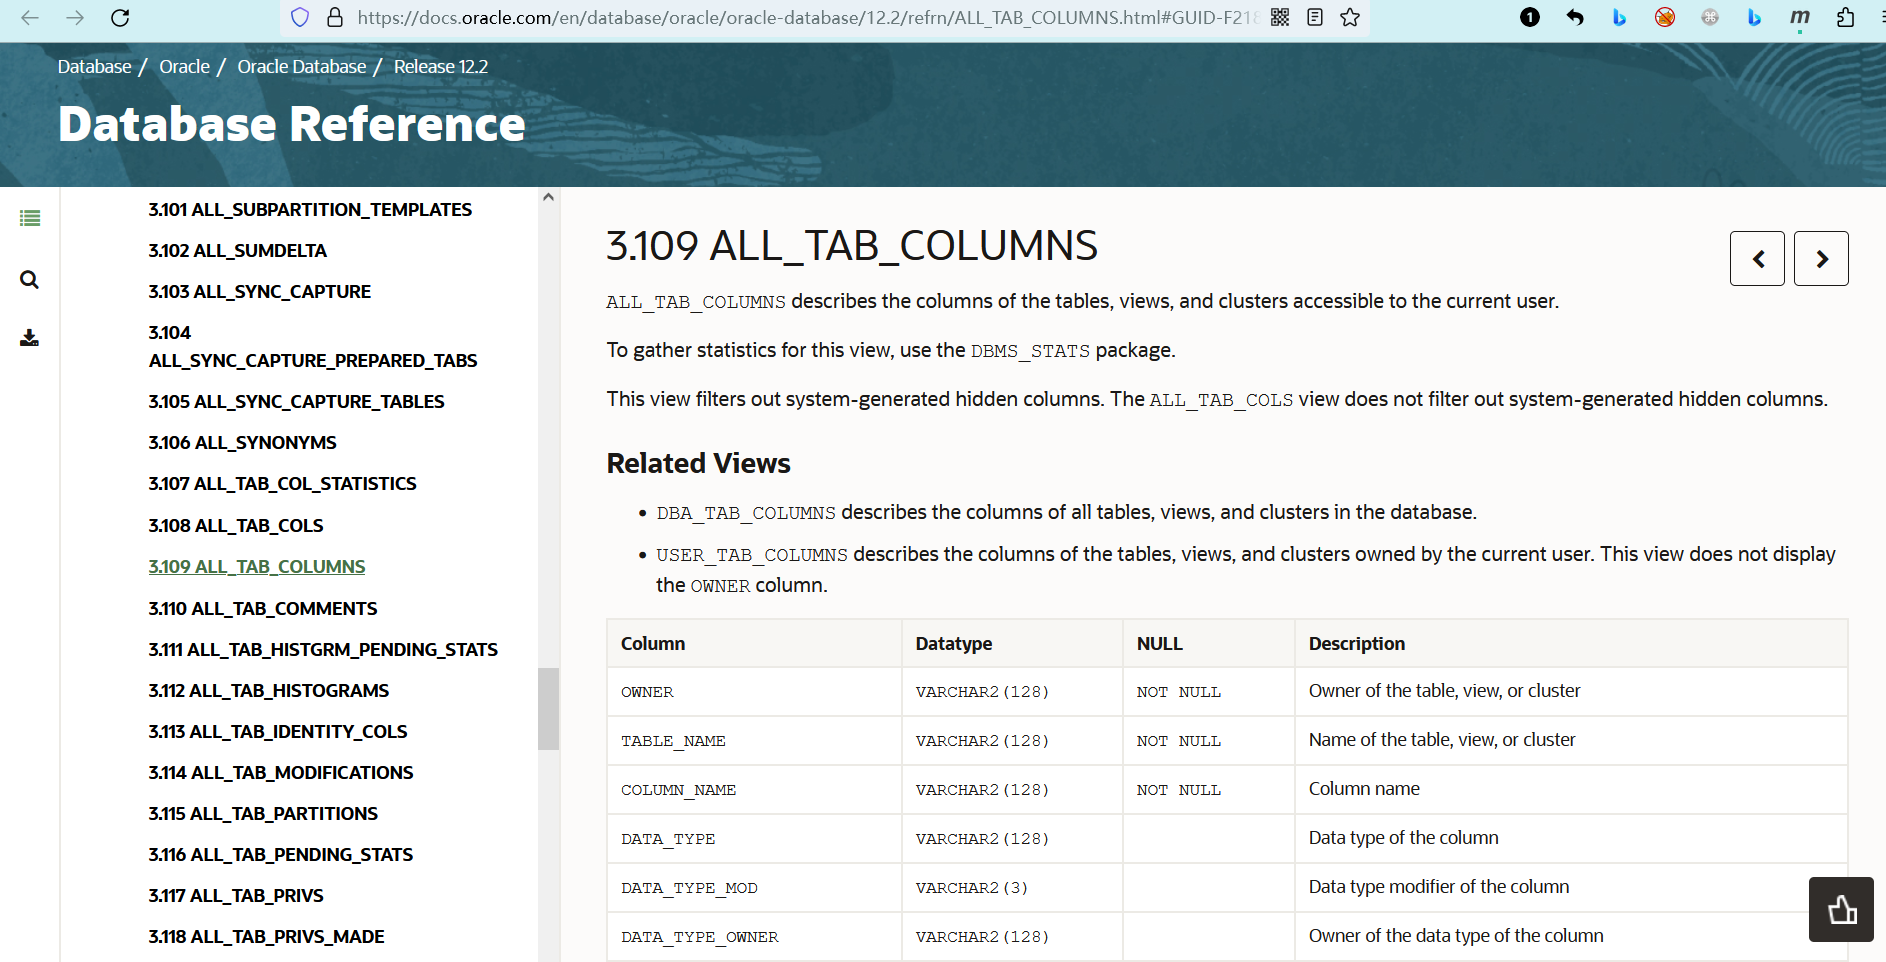Click the browser URL address field

click(x=800, y=18)
